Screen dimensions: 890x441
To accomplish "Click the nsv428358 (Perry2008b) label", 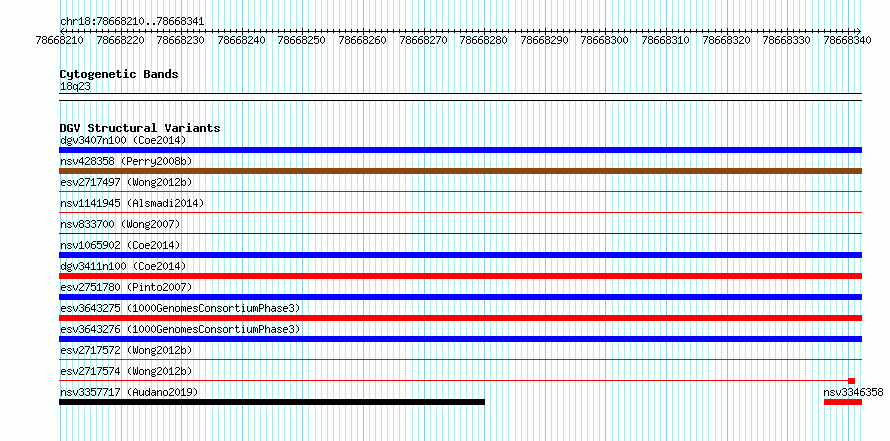I will tap(126, 161).
